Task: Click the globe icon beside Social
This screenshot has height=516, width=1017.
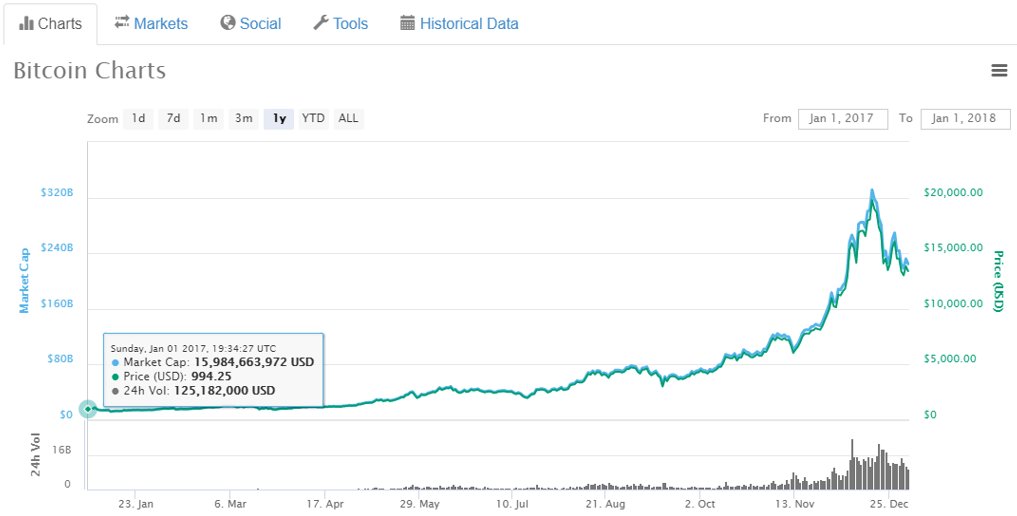Action: [x=228, y=23]
